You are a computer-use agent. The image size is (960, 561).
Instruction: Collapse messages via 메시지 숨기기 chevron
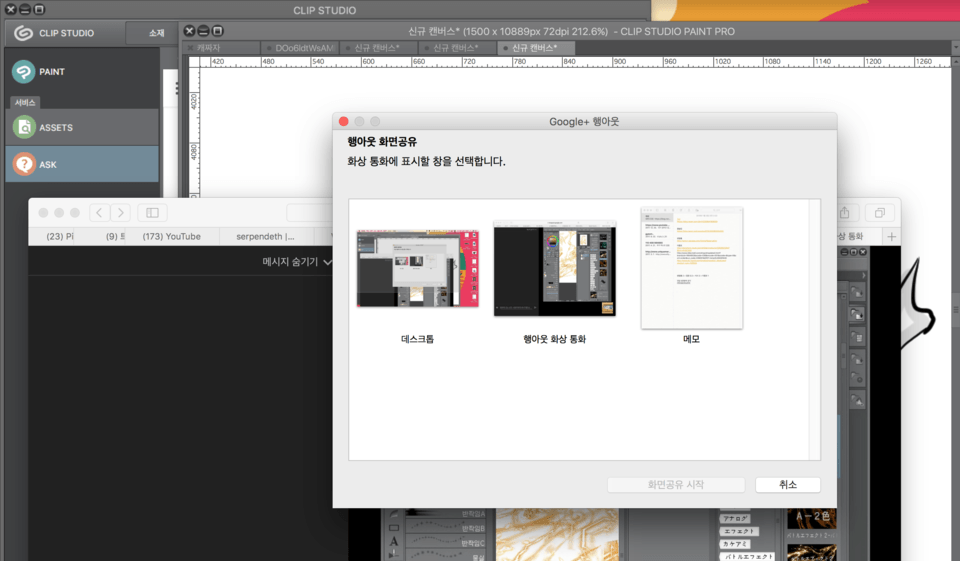pos(328,262)
